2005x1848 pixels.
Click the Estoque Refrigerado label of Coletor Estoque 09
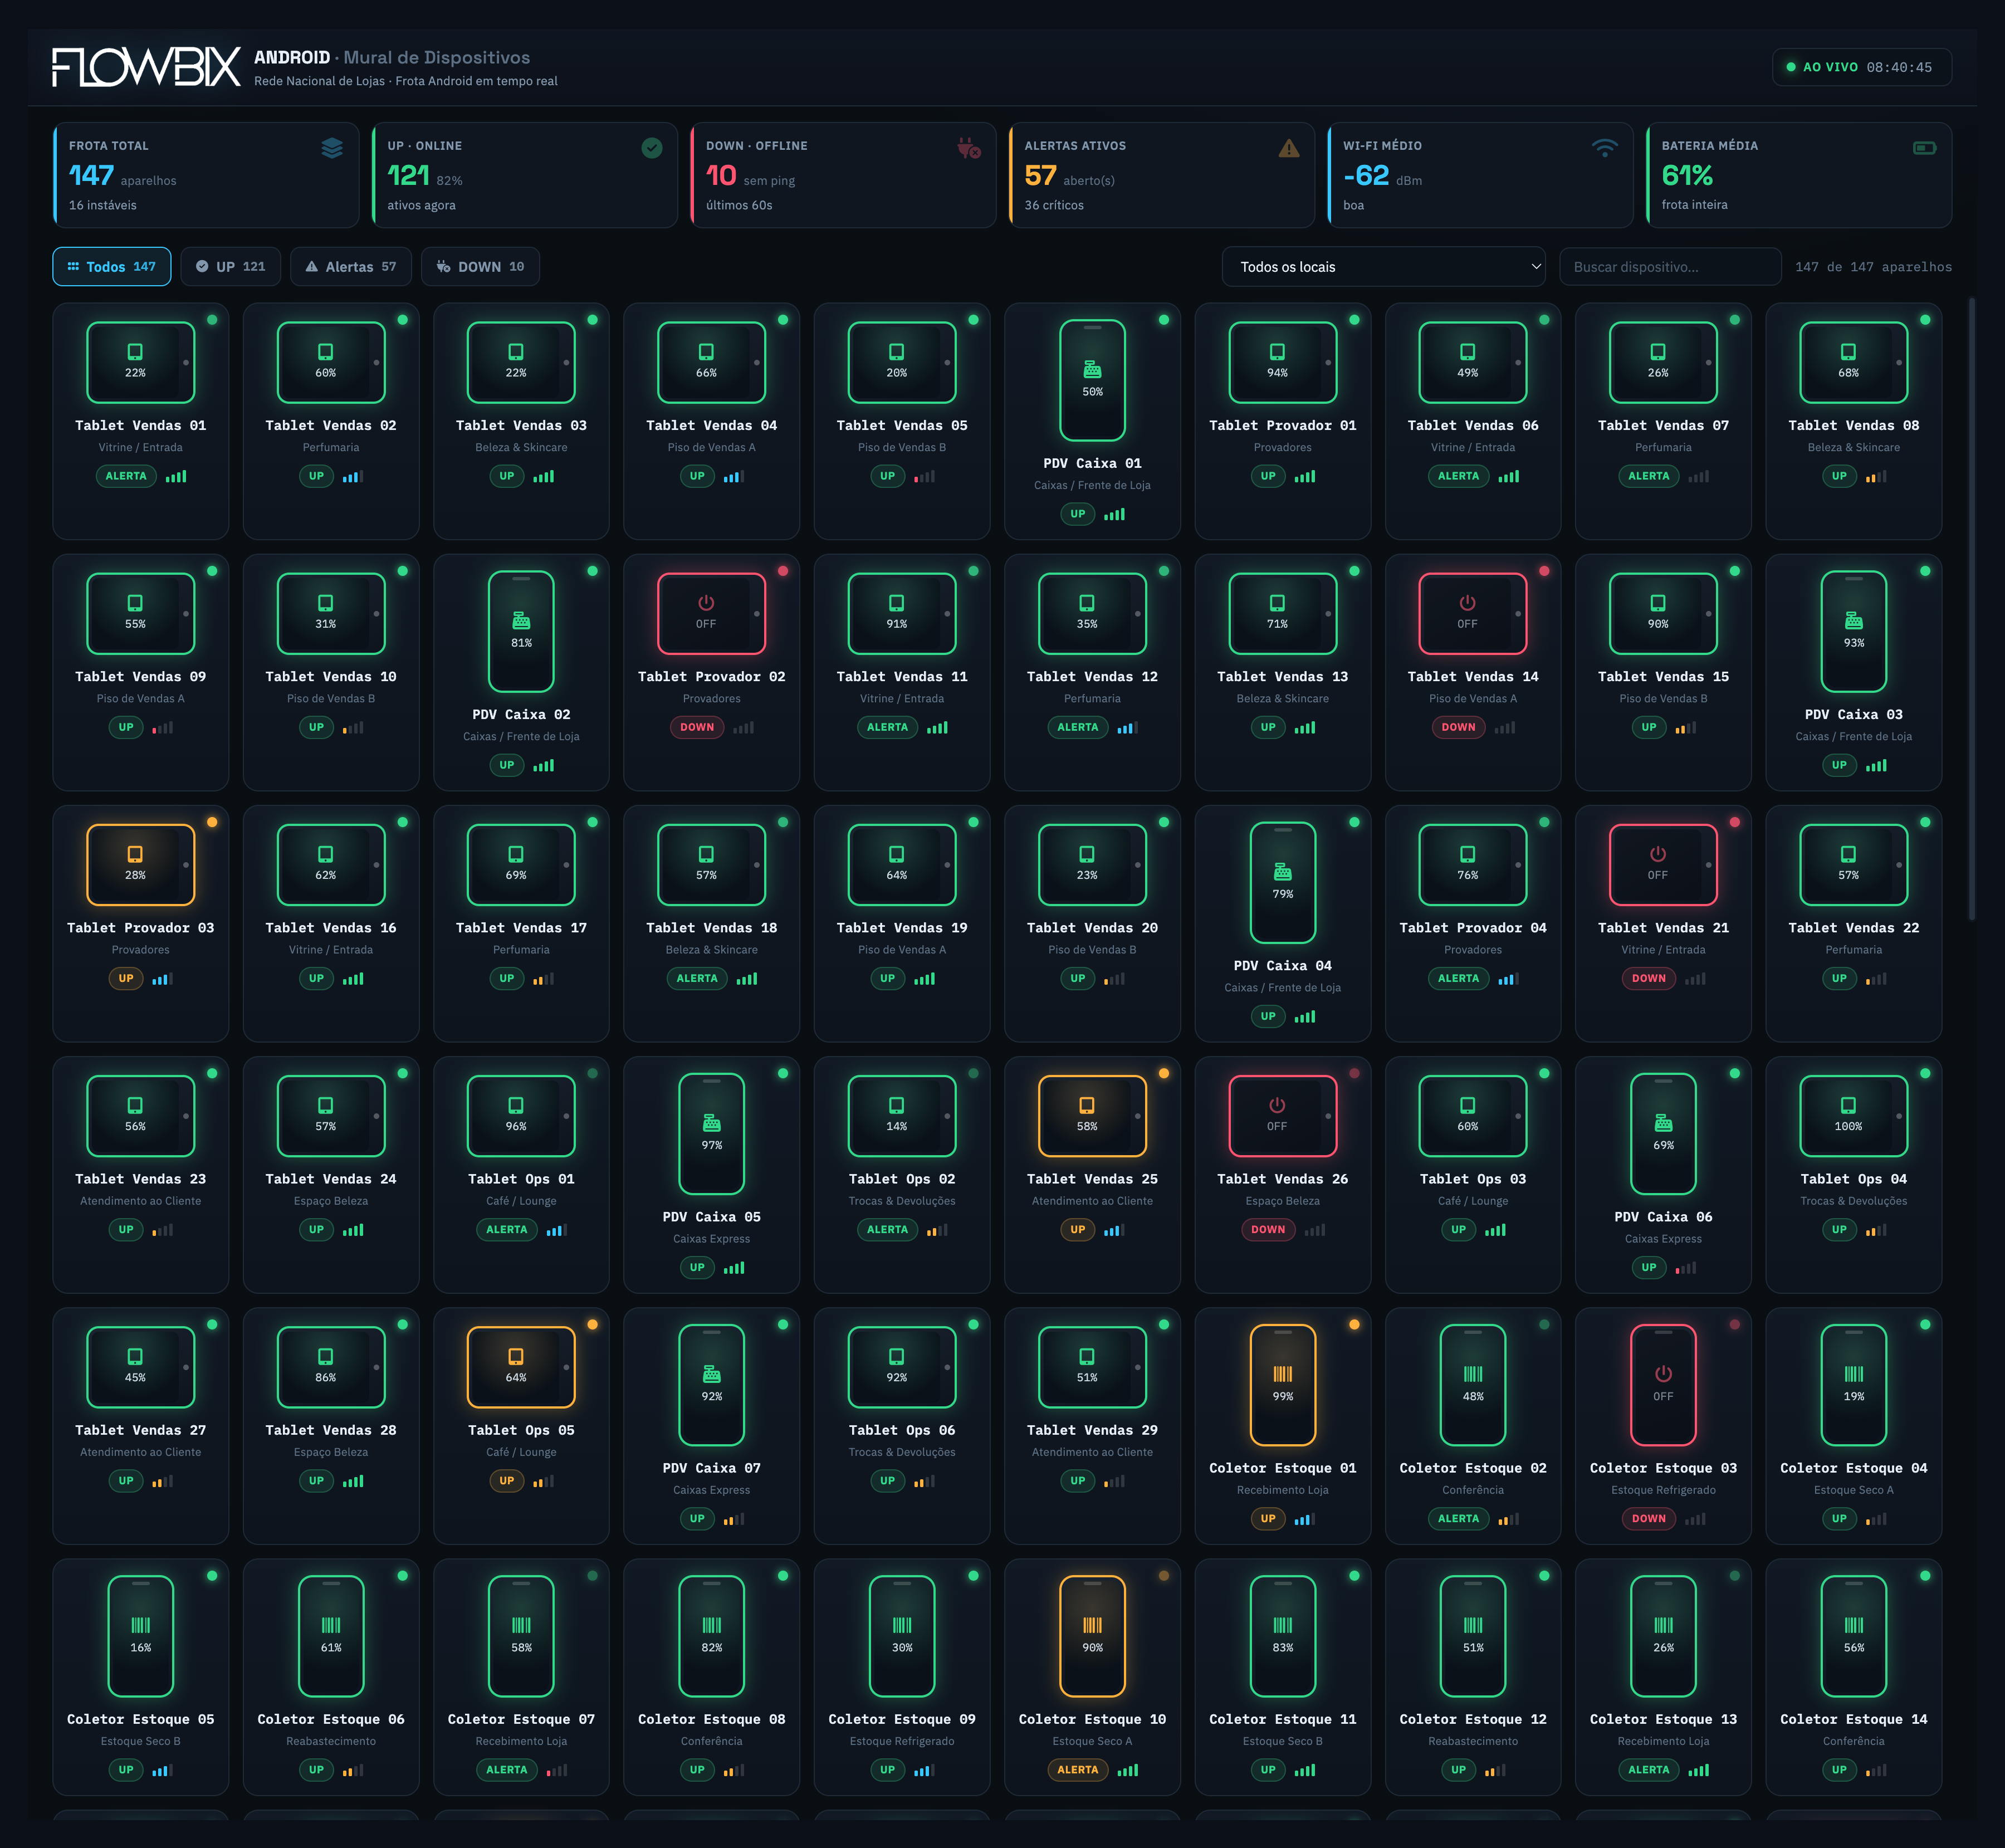point(902,1741)
